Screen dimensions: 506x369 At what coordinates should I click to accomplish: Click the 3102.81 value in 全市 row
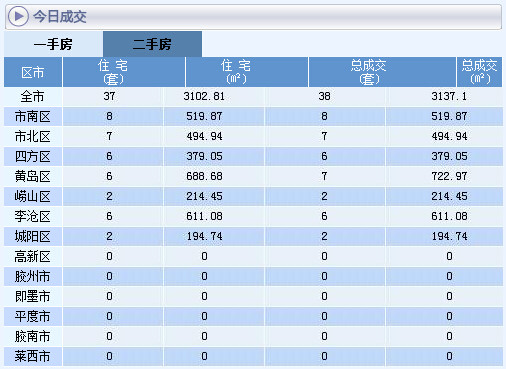tap(204, 96)
